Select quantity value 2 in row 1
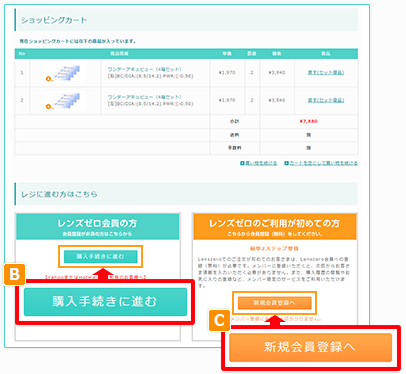The height and width of the screenshot is (374, 406). point(252,72)
